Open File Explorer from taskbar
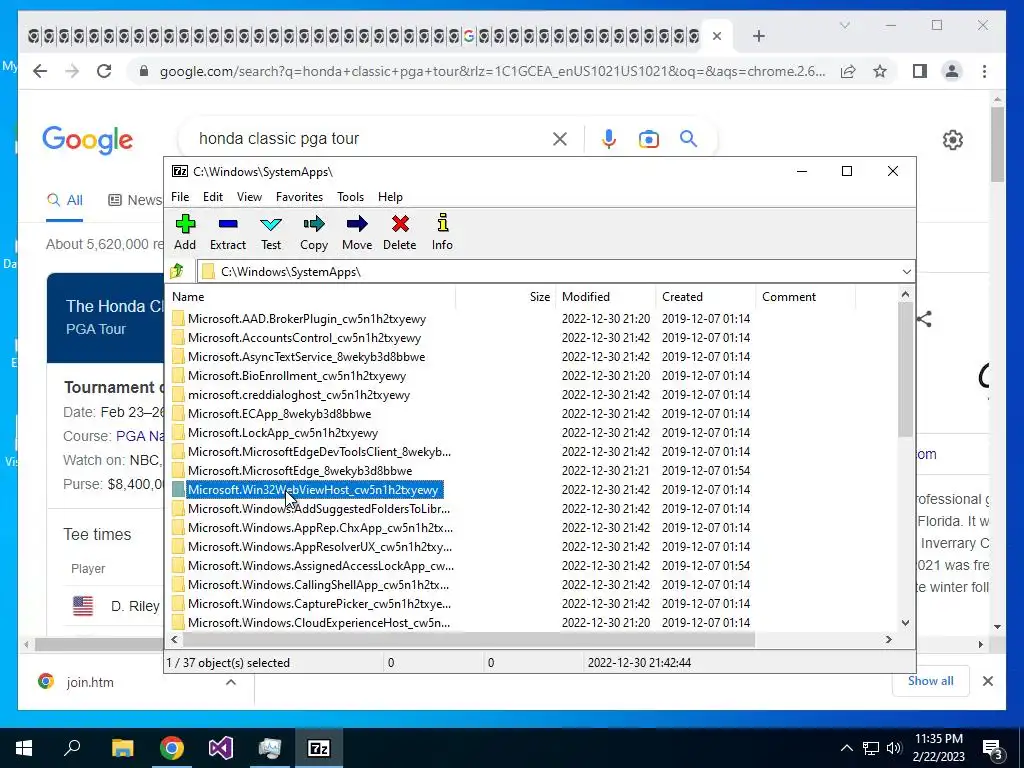Image resolution: width=1024 pixels, height=768 pixels. tap(122, 748)
